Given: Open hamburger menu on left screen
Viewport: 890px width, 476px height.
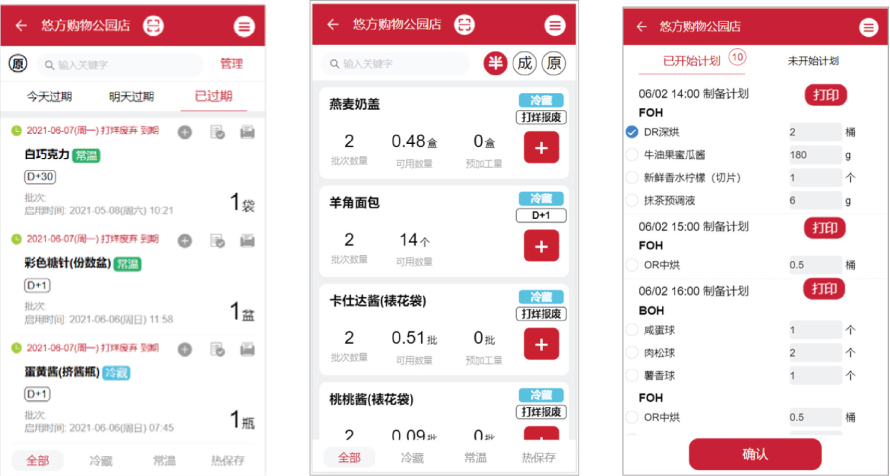Looking at the screenshot, I should (x=244, y=26).
